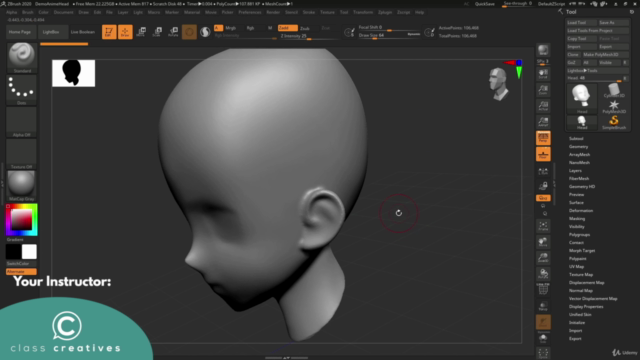Toggle the Zadd mode
The height and width of the screenshot is (360, 640).
point(287,28)
